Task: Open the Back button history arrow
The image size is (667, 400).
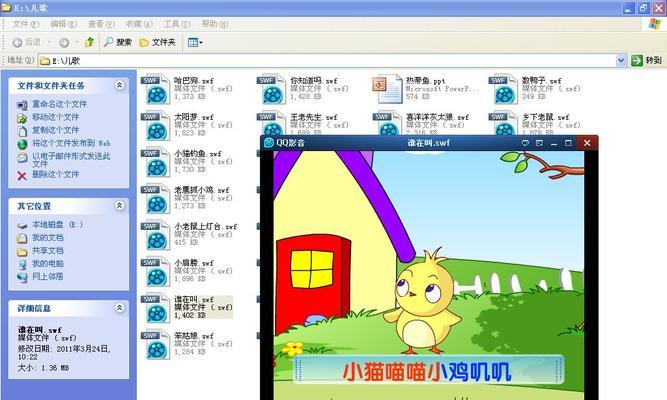Action: 49,42
